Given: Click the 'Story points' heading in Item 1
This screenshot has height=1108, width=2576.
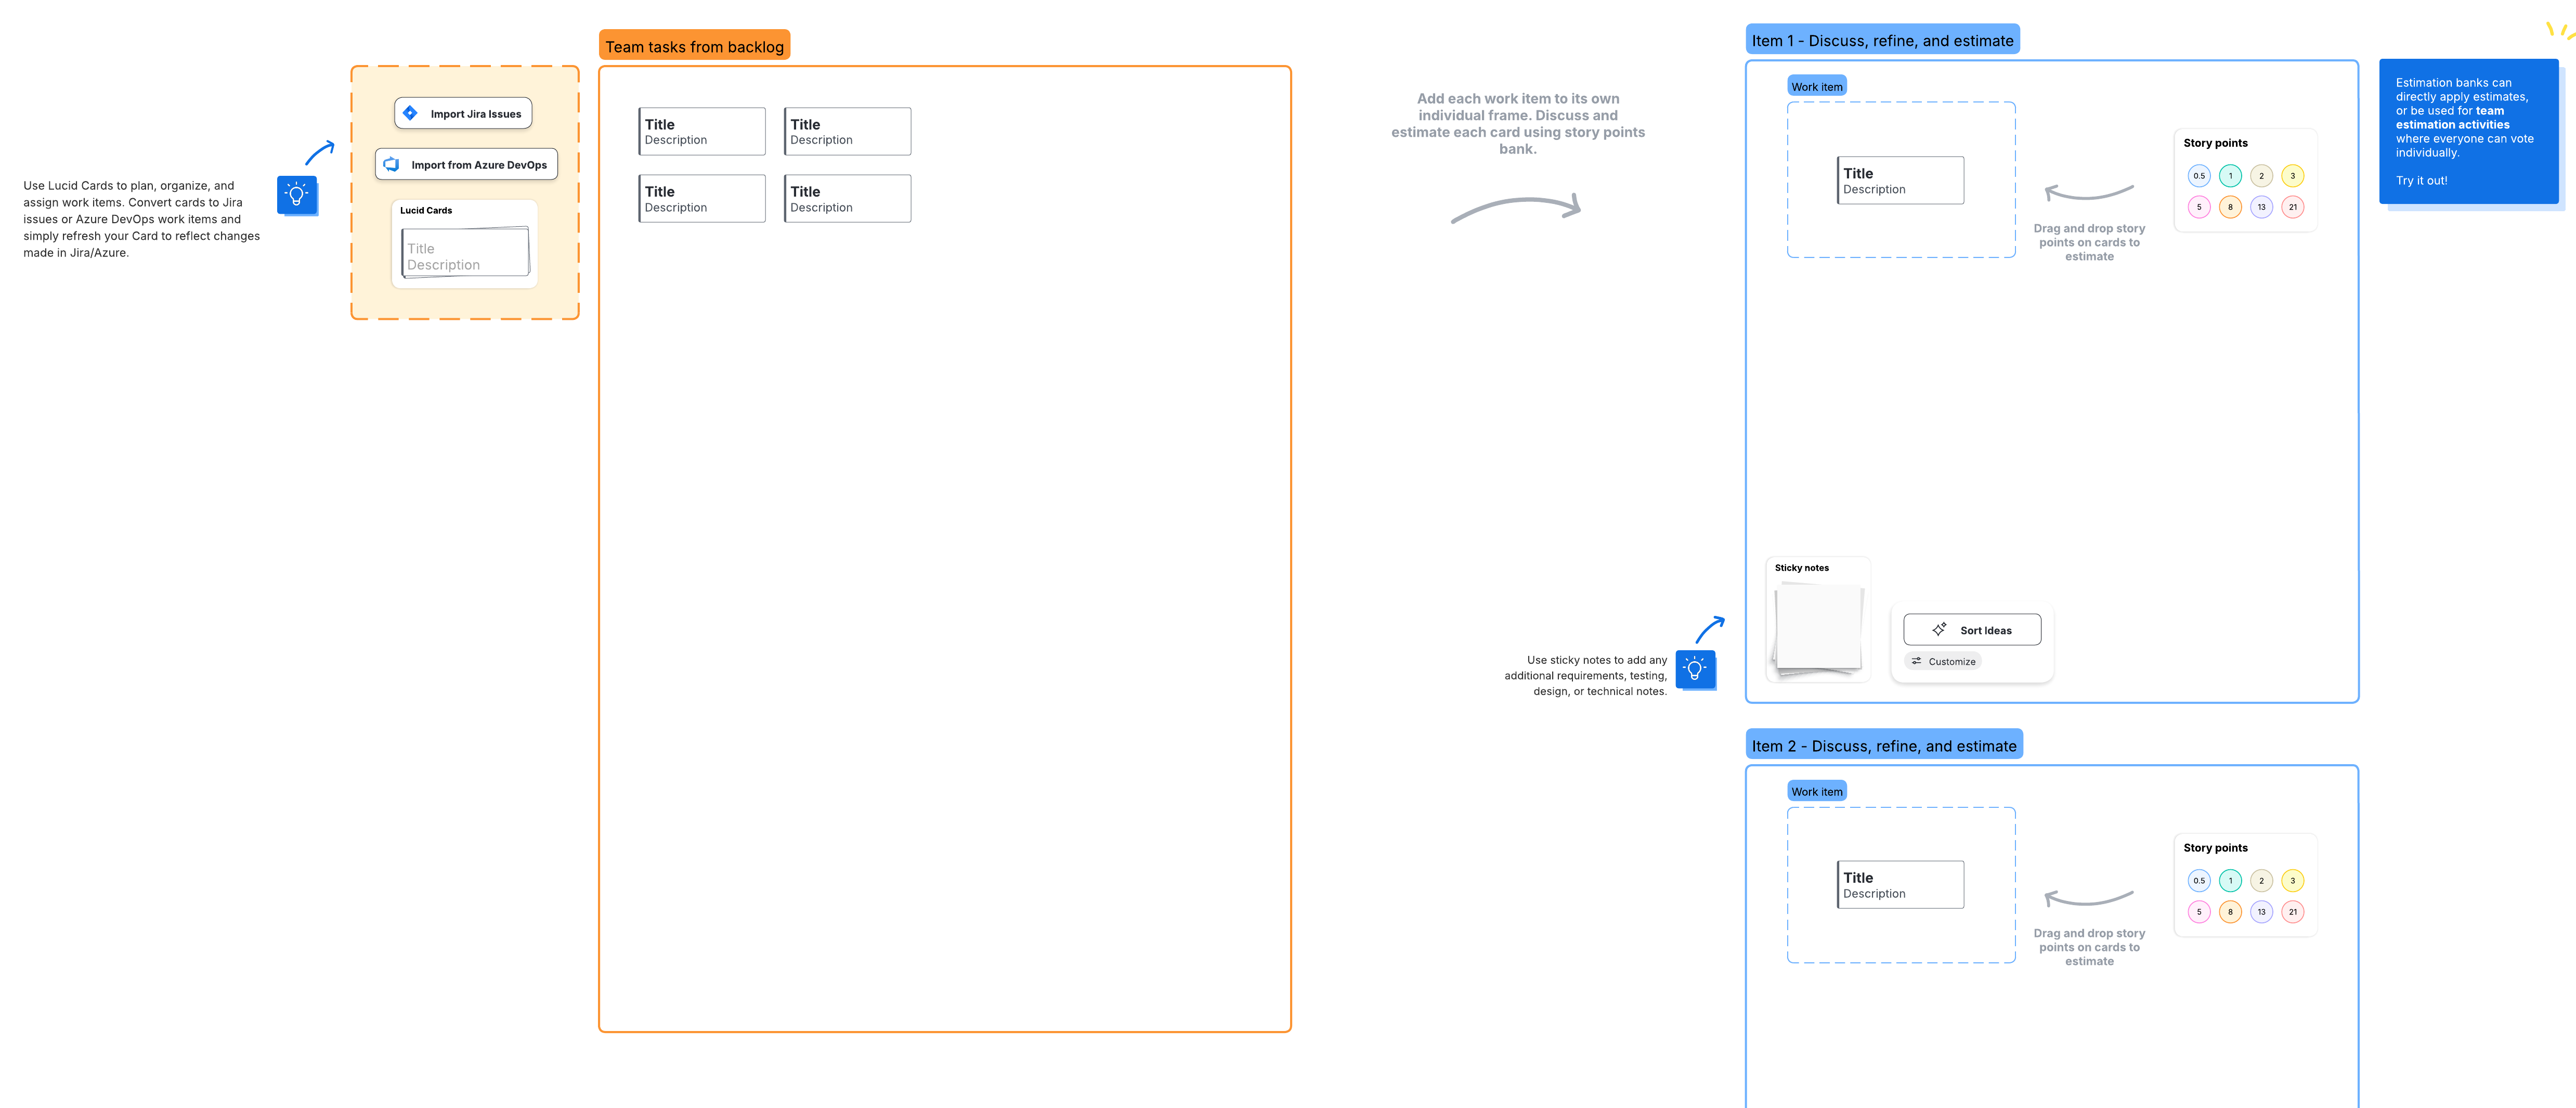Looking at the screenshot, I should (2215, 143).
